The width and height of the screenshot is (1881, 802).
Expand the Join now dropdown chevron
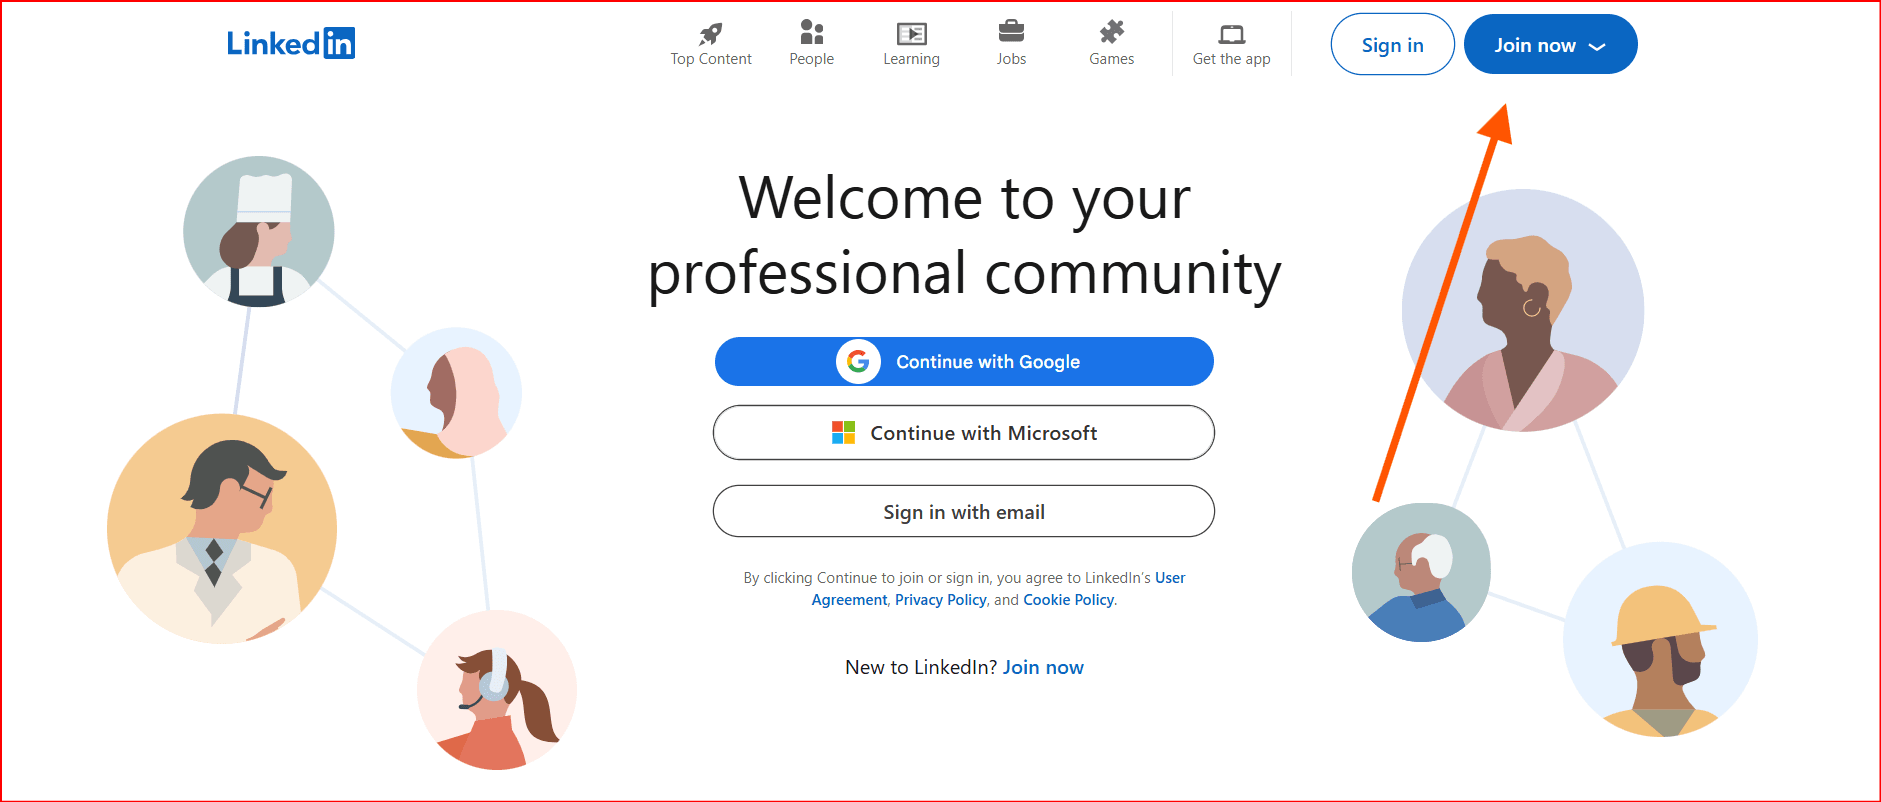pos(1597,47)
